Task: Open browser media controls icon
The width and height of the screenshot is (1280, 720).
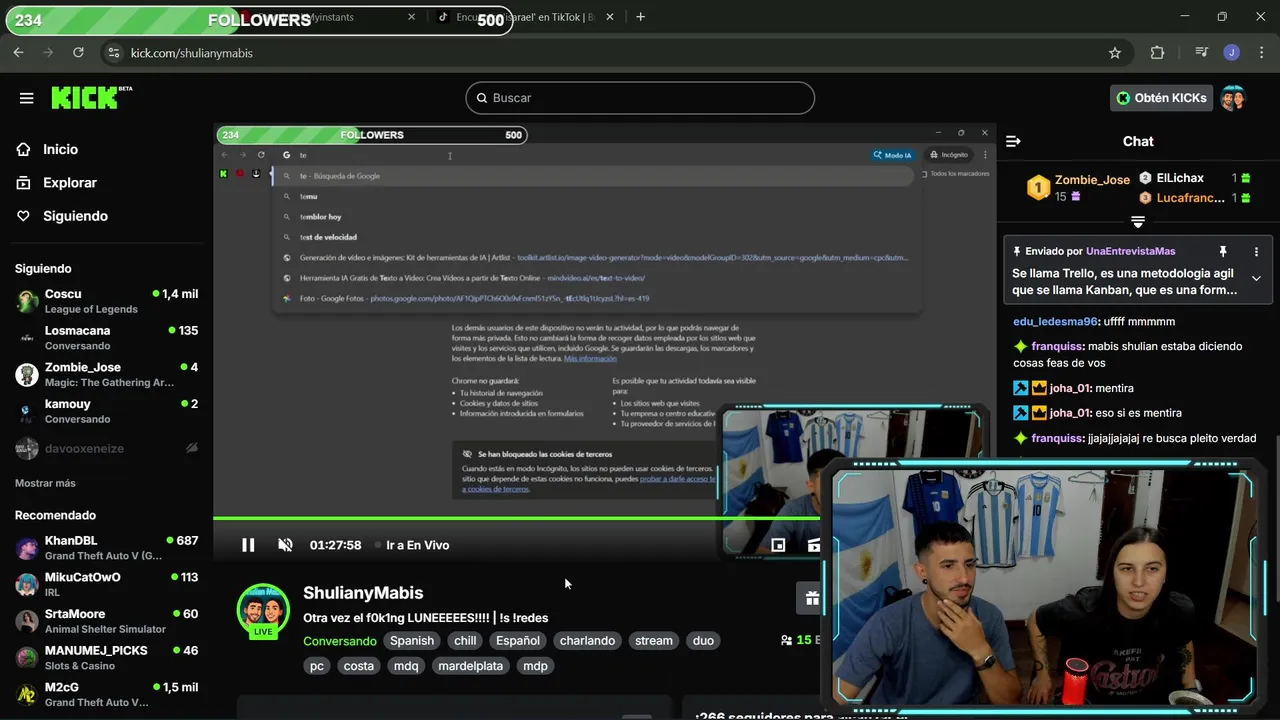Action: (x=1201, y=53)
